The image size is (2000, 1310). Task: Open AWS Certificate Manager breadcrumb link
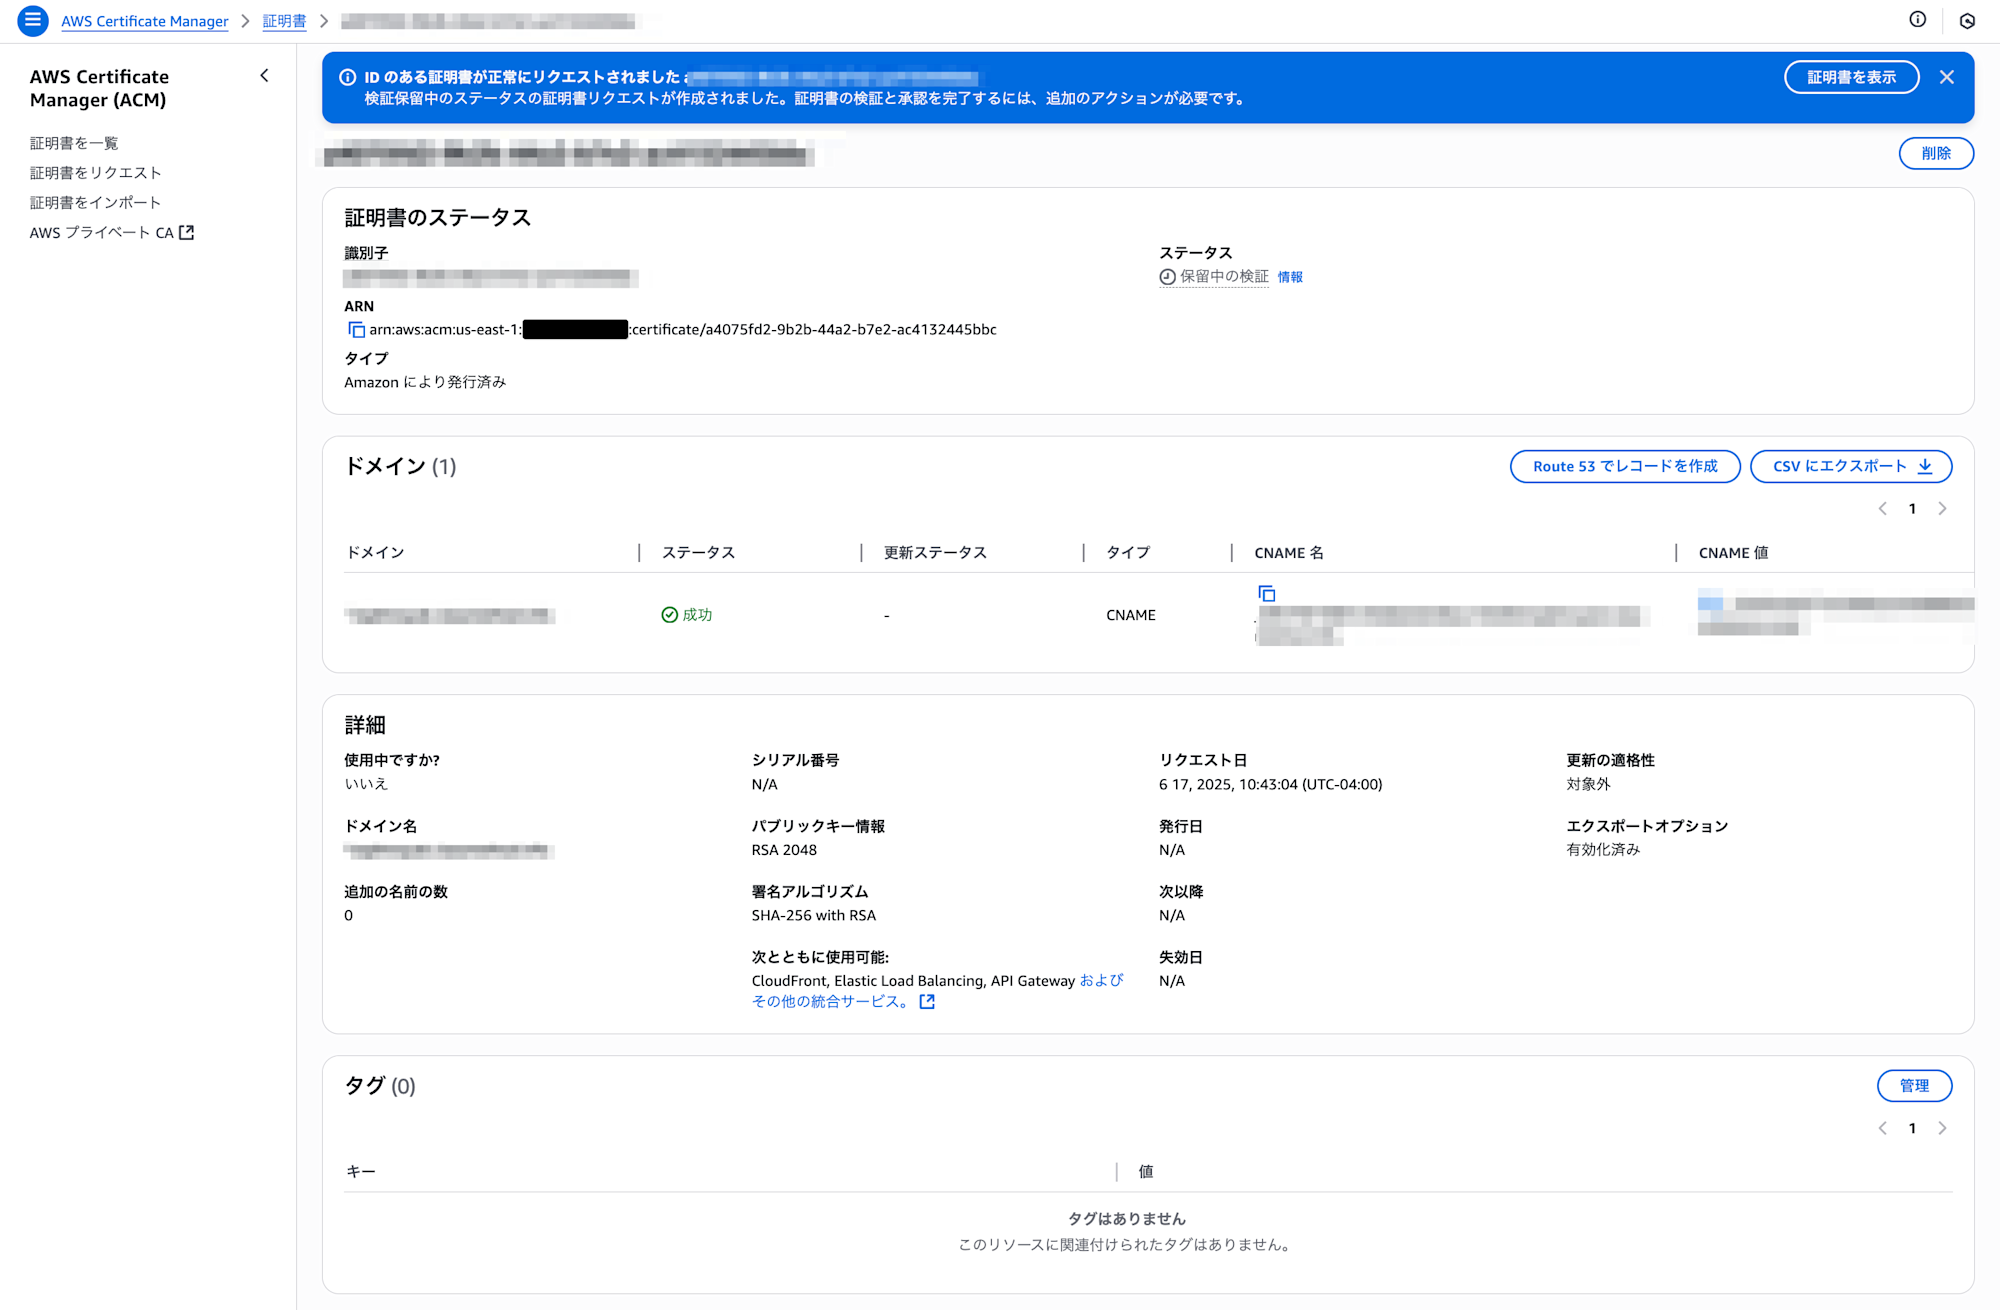click(x=145, y=21)
